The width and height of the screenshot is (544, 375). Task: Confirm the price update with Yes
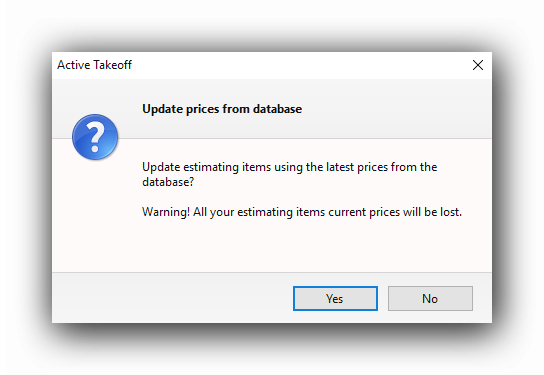335,298
